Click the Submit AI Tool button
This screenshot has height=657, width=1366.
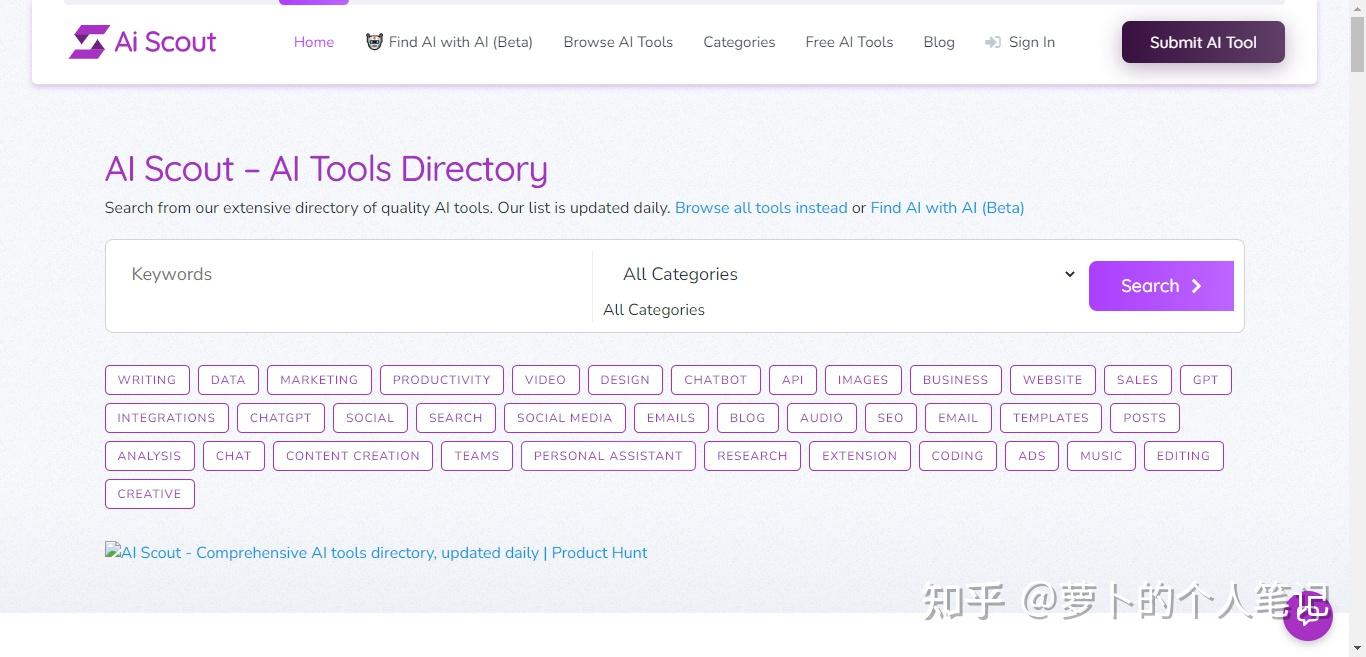coord(1202,42)
